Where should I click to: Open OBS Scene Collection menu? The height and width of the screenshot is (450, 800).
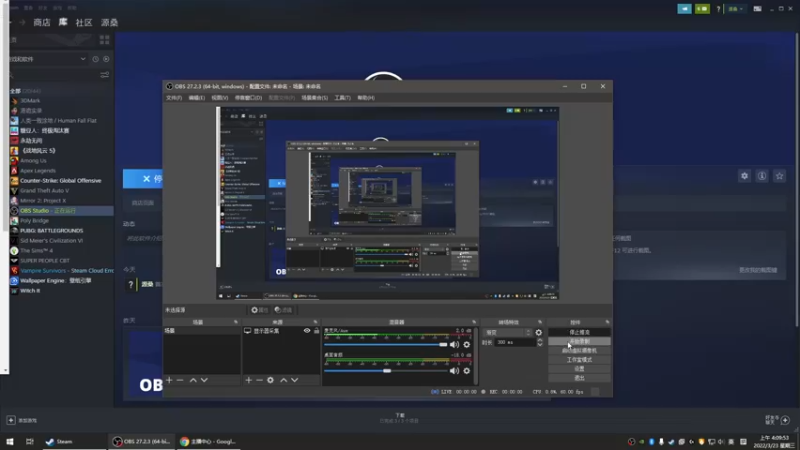pos(314,97)
